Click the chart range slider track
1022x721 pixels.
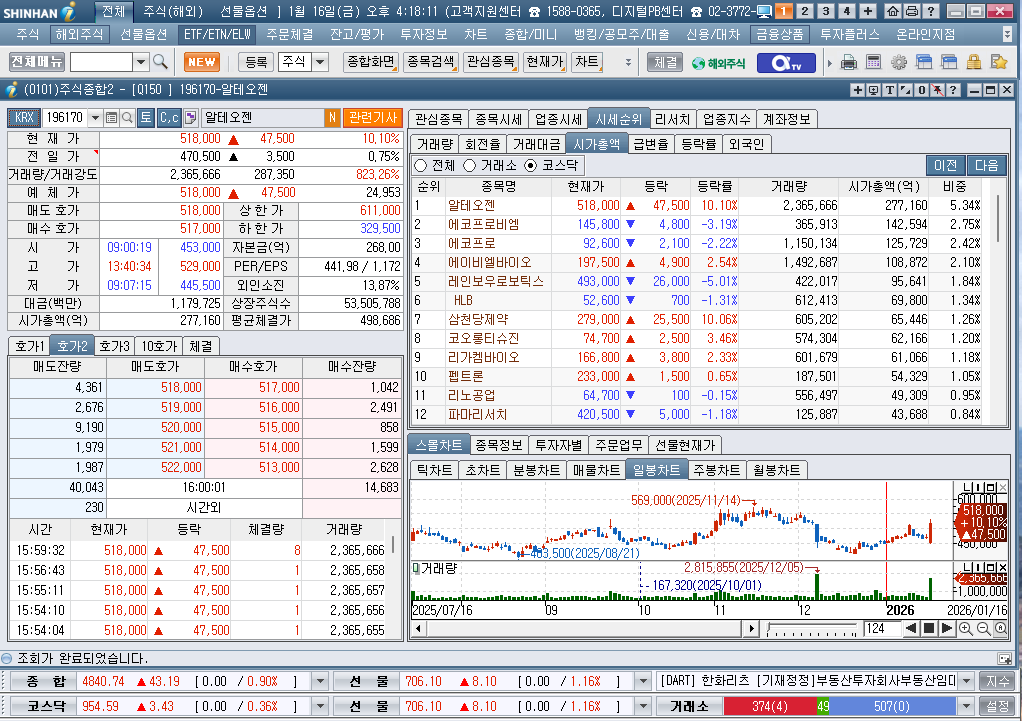(812, 629)
